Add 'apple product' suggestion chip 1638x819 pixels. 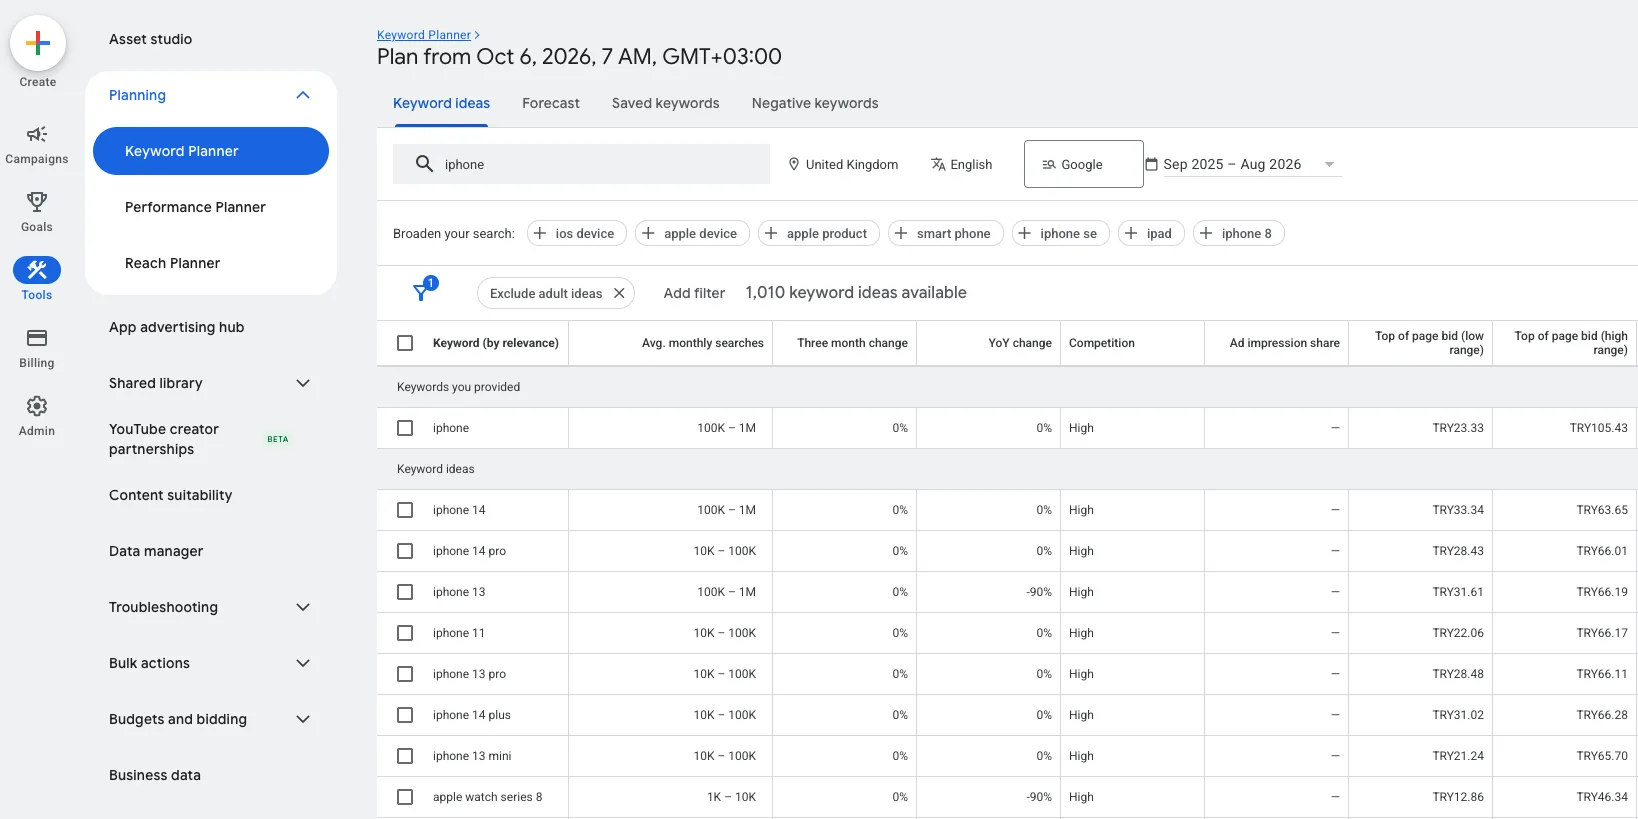click(819, 233)
